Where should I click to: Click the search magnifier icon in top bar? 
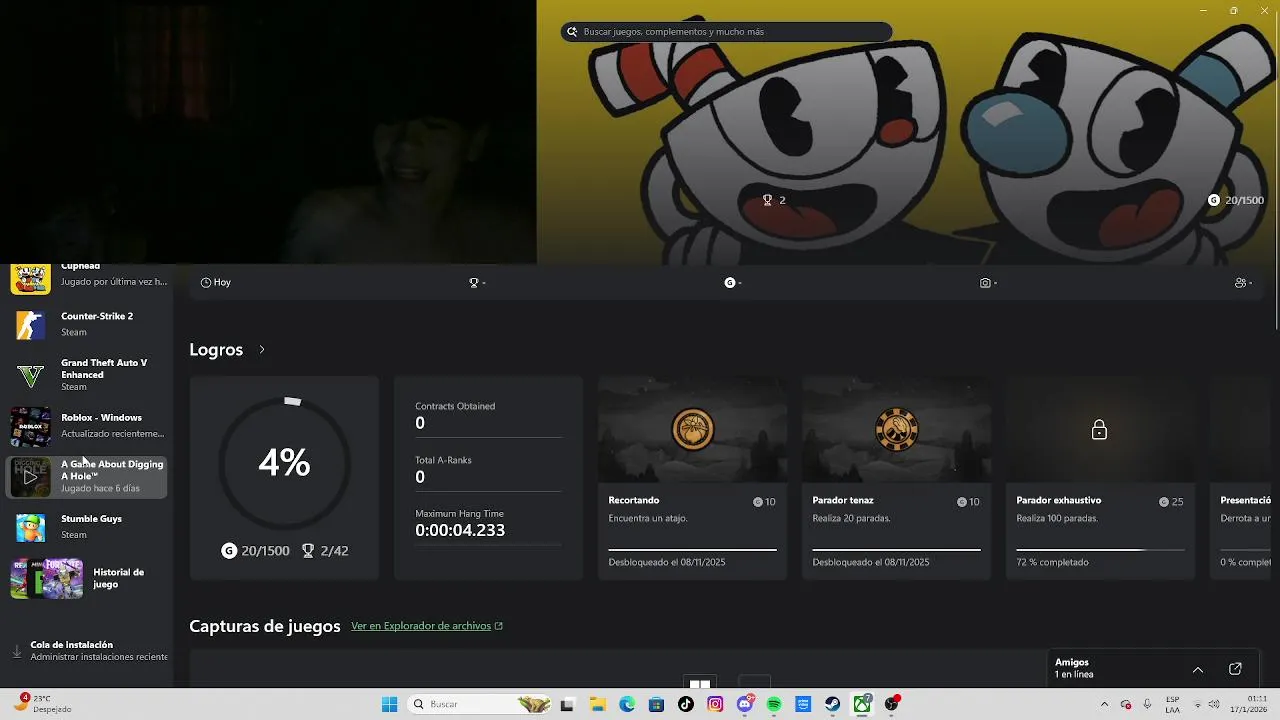pos(572,32)
